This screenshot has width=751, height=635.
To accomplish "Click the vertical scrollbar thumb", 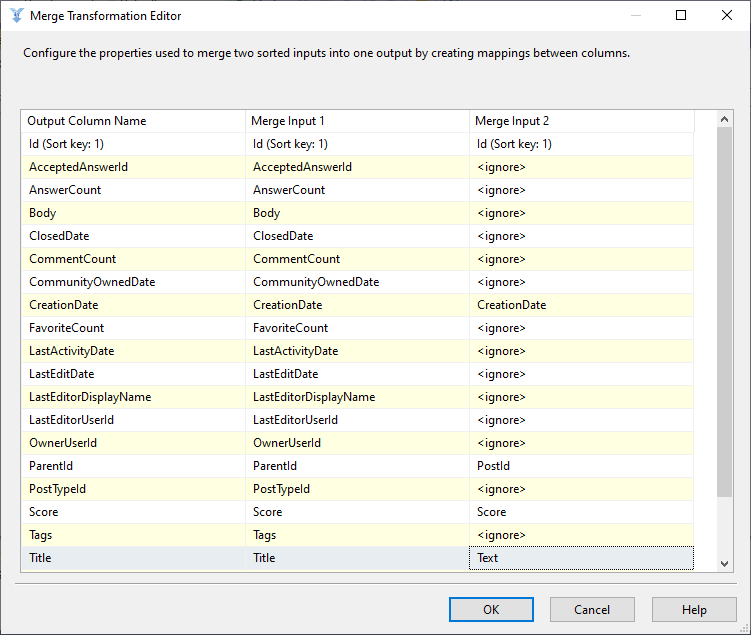I will 725,310.
